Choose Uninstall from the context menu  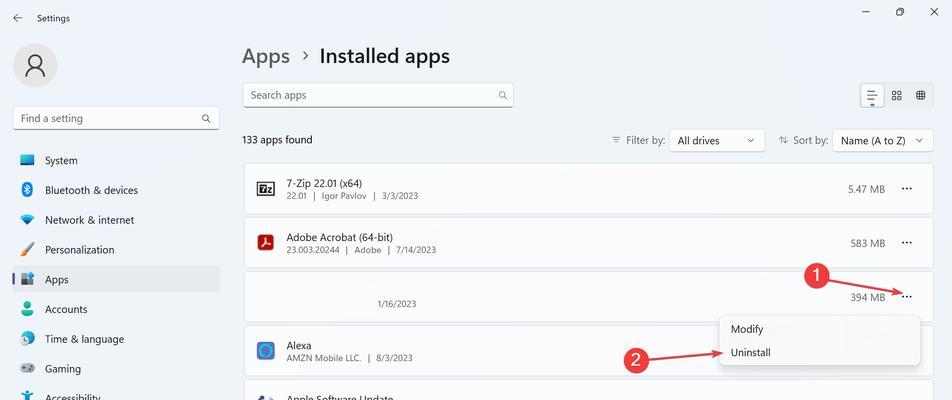[819, 352]
